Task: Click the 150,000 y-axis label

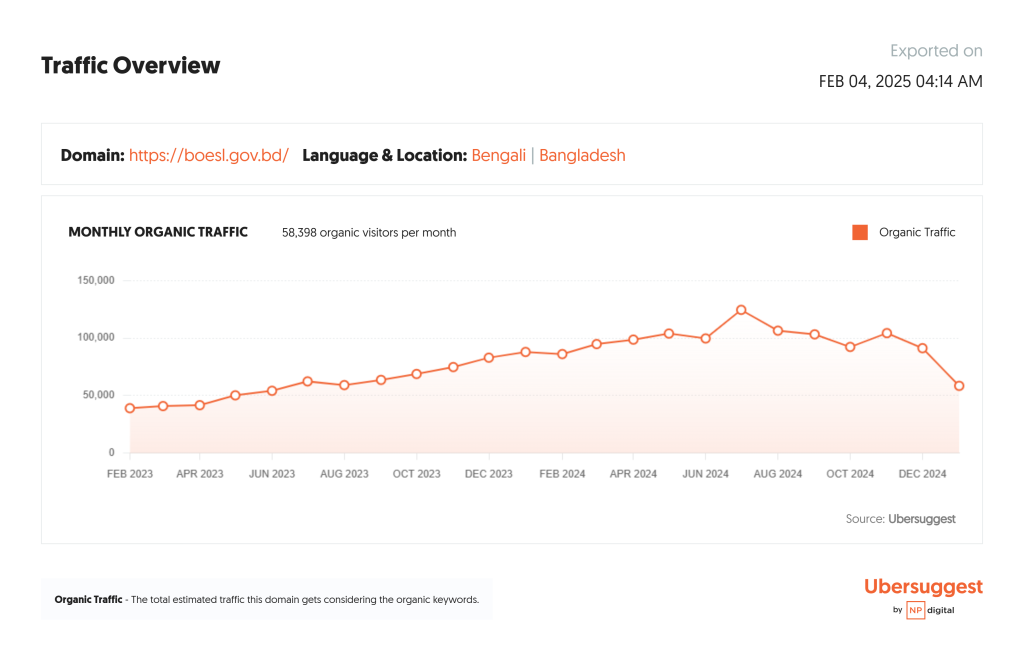Action: pos(96,280)
